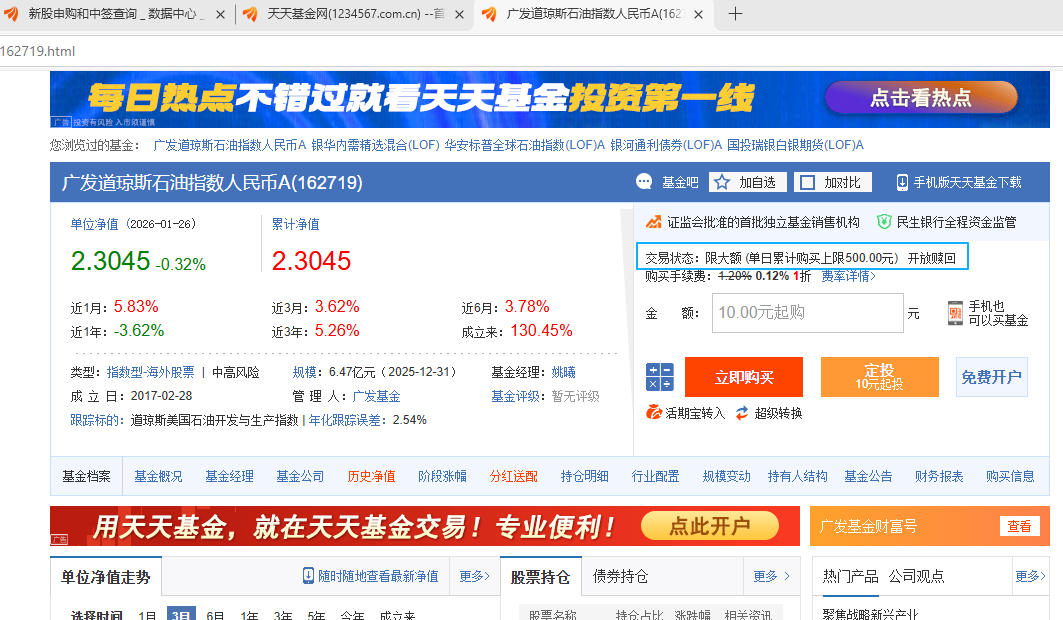Screen dimensions: 1063x620
Task: Open the 购买信息 navigation item
Action: pos(1010,476)
